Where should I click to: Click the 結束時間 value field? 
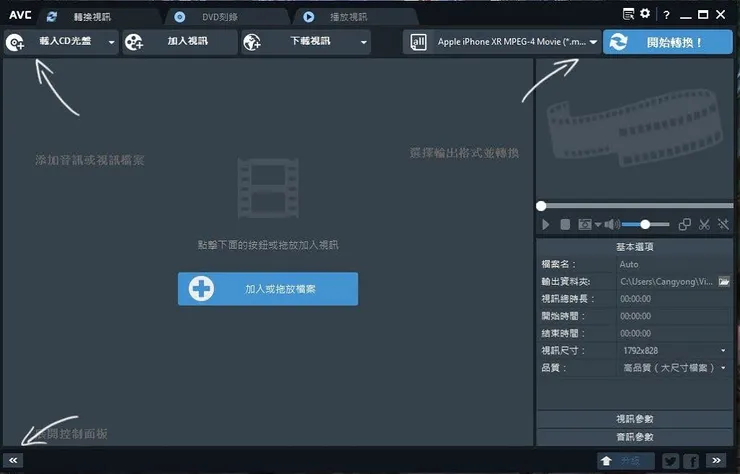tap(674, 333)
